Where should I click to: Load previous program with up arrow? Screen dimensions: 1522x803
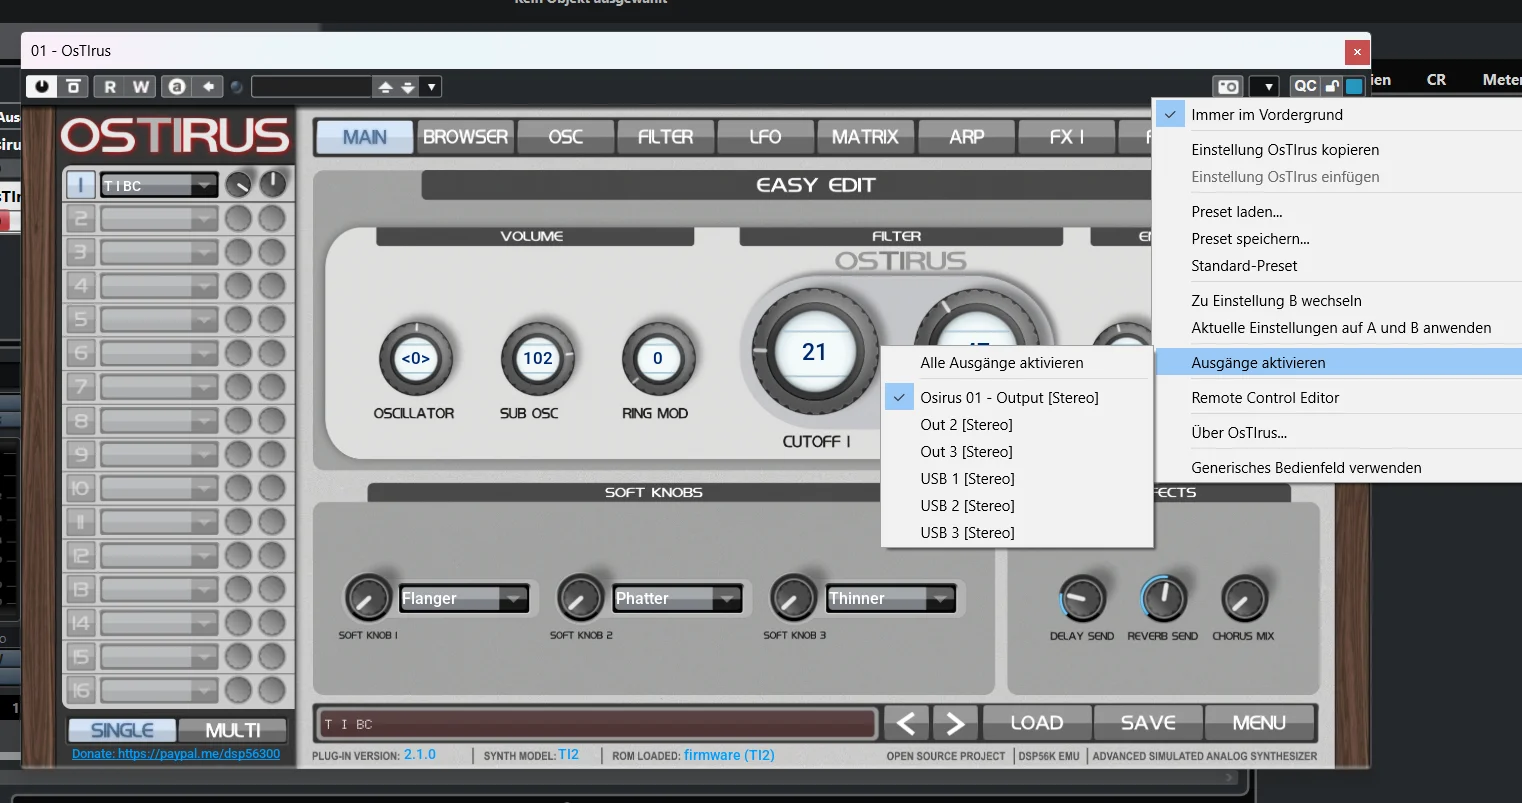(x=385, y=87)
